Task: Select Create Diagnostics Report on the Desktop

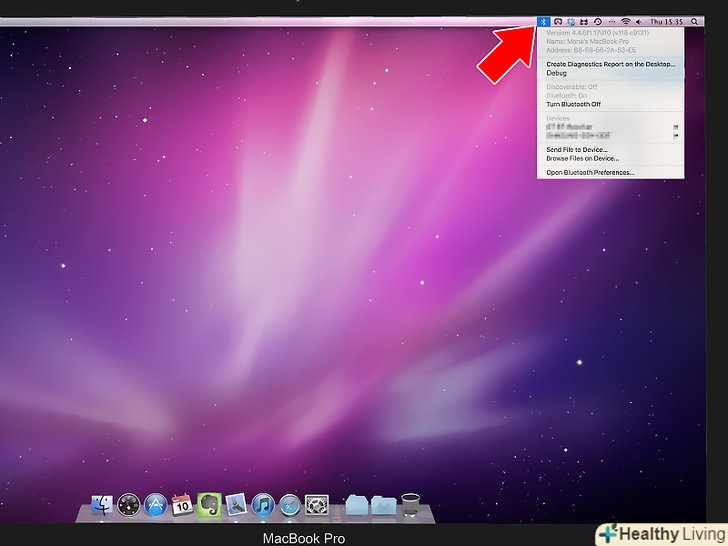Action: [610, 64]
